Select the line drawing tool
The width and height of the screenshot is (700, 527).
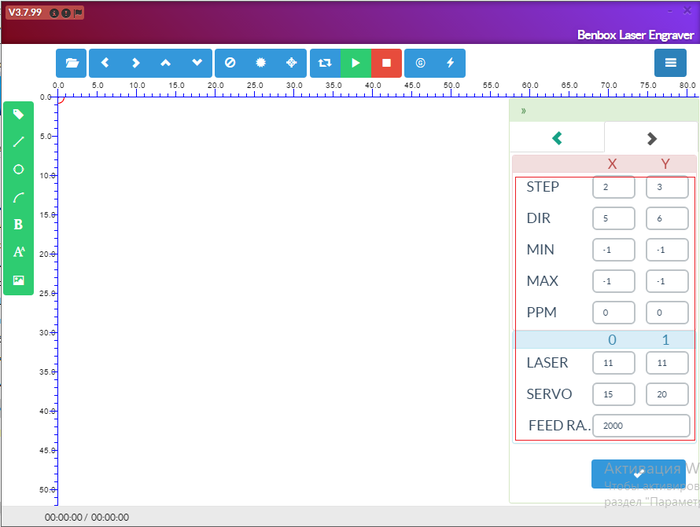(18, 142)
